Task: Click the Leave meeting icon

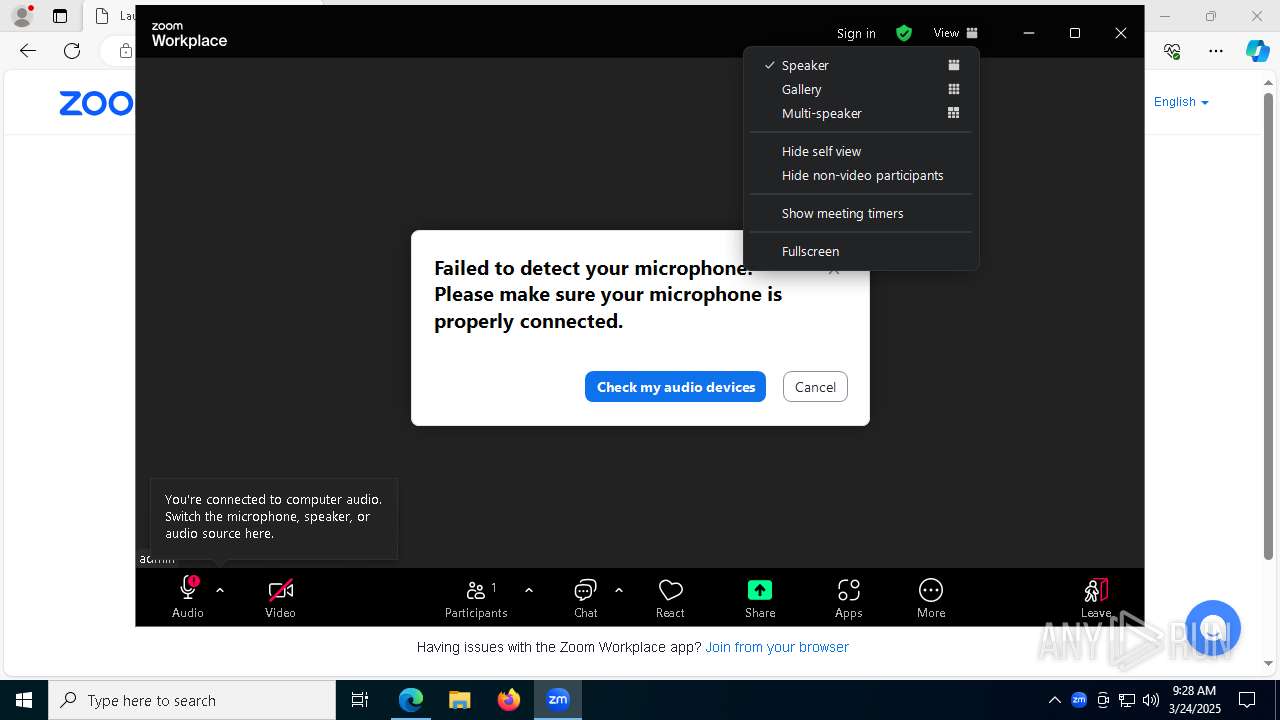Action: coord(1096,598)
